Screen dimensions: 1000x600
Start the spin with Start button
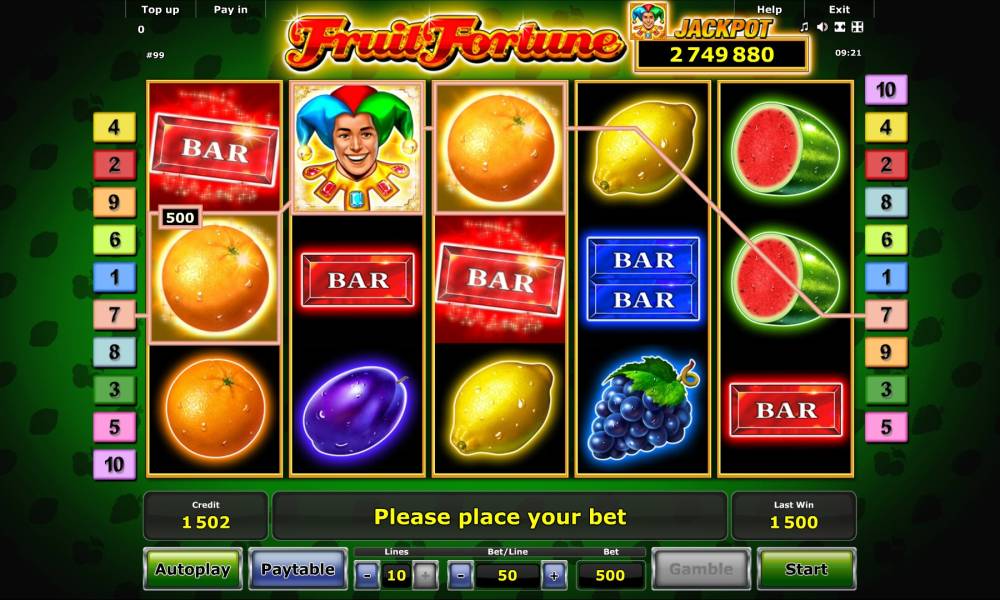point(807,569)
